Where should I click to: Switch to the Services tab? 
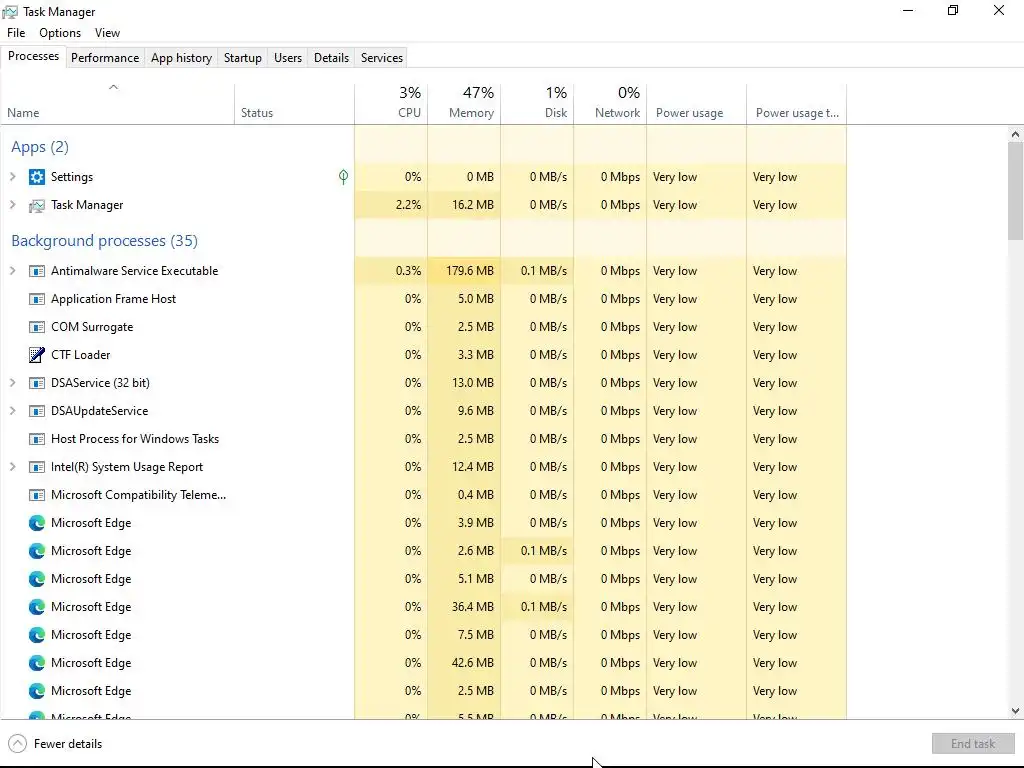(382, 58)
